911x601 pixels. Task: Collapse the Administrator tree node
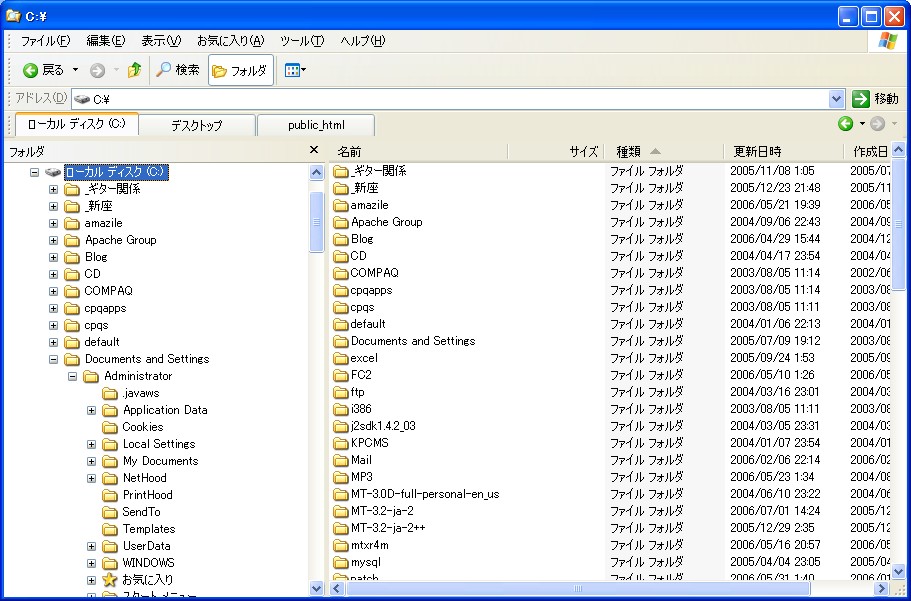point(73,376)
